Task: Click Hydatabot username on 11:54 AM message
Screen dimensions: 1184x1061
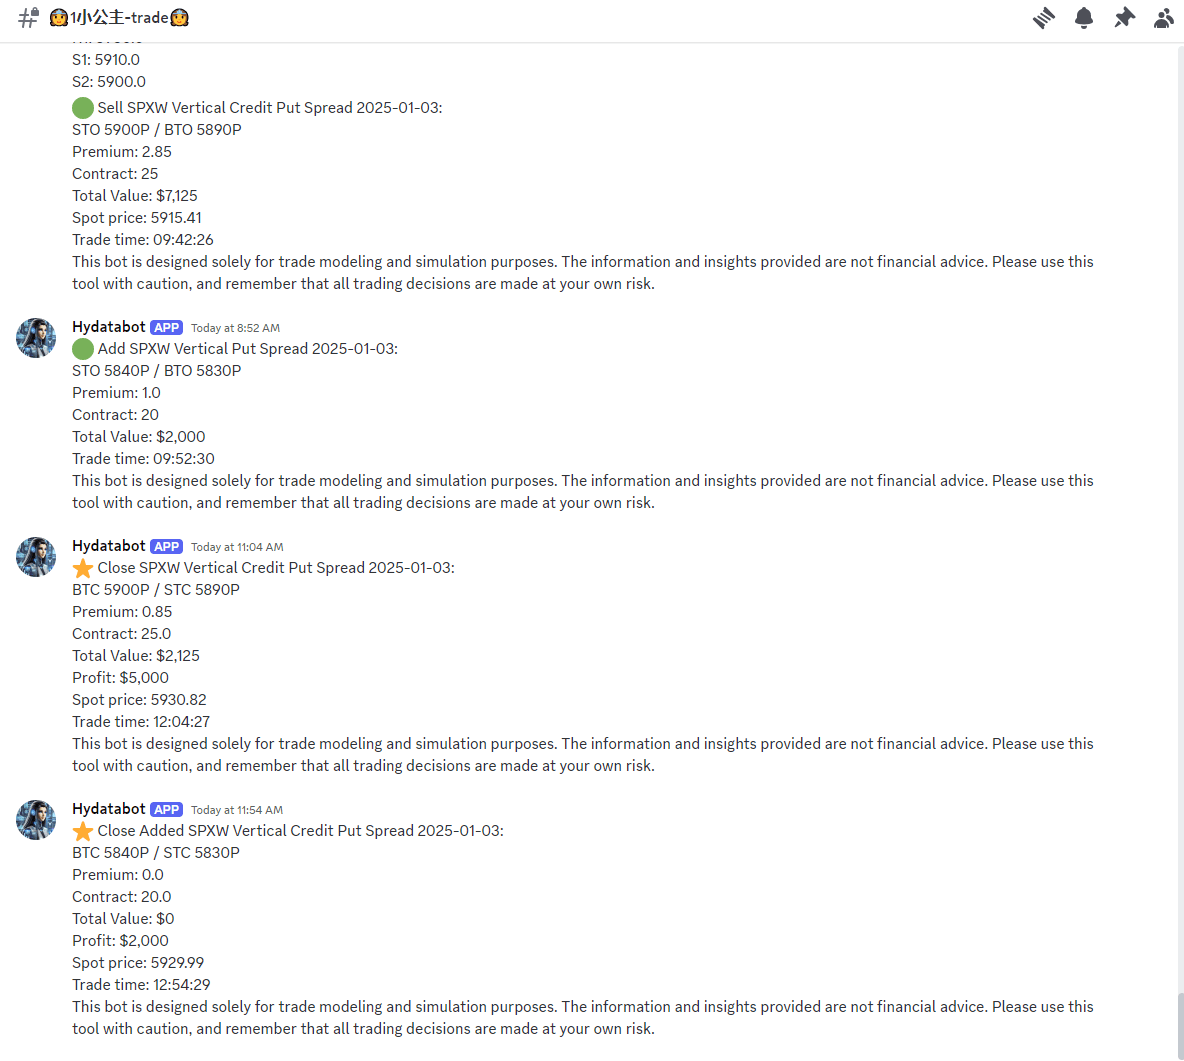Action: click(x=109, y=809)
